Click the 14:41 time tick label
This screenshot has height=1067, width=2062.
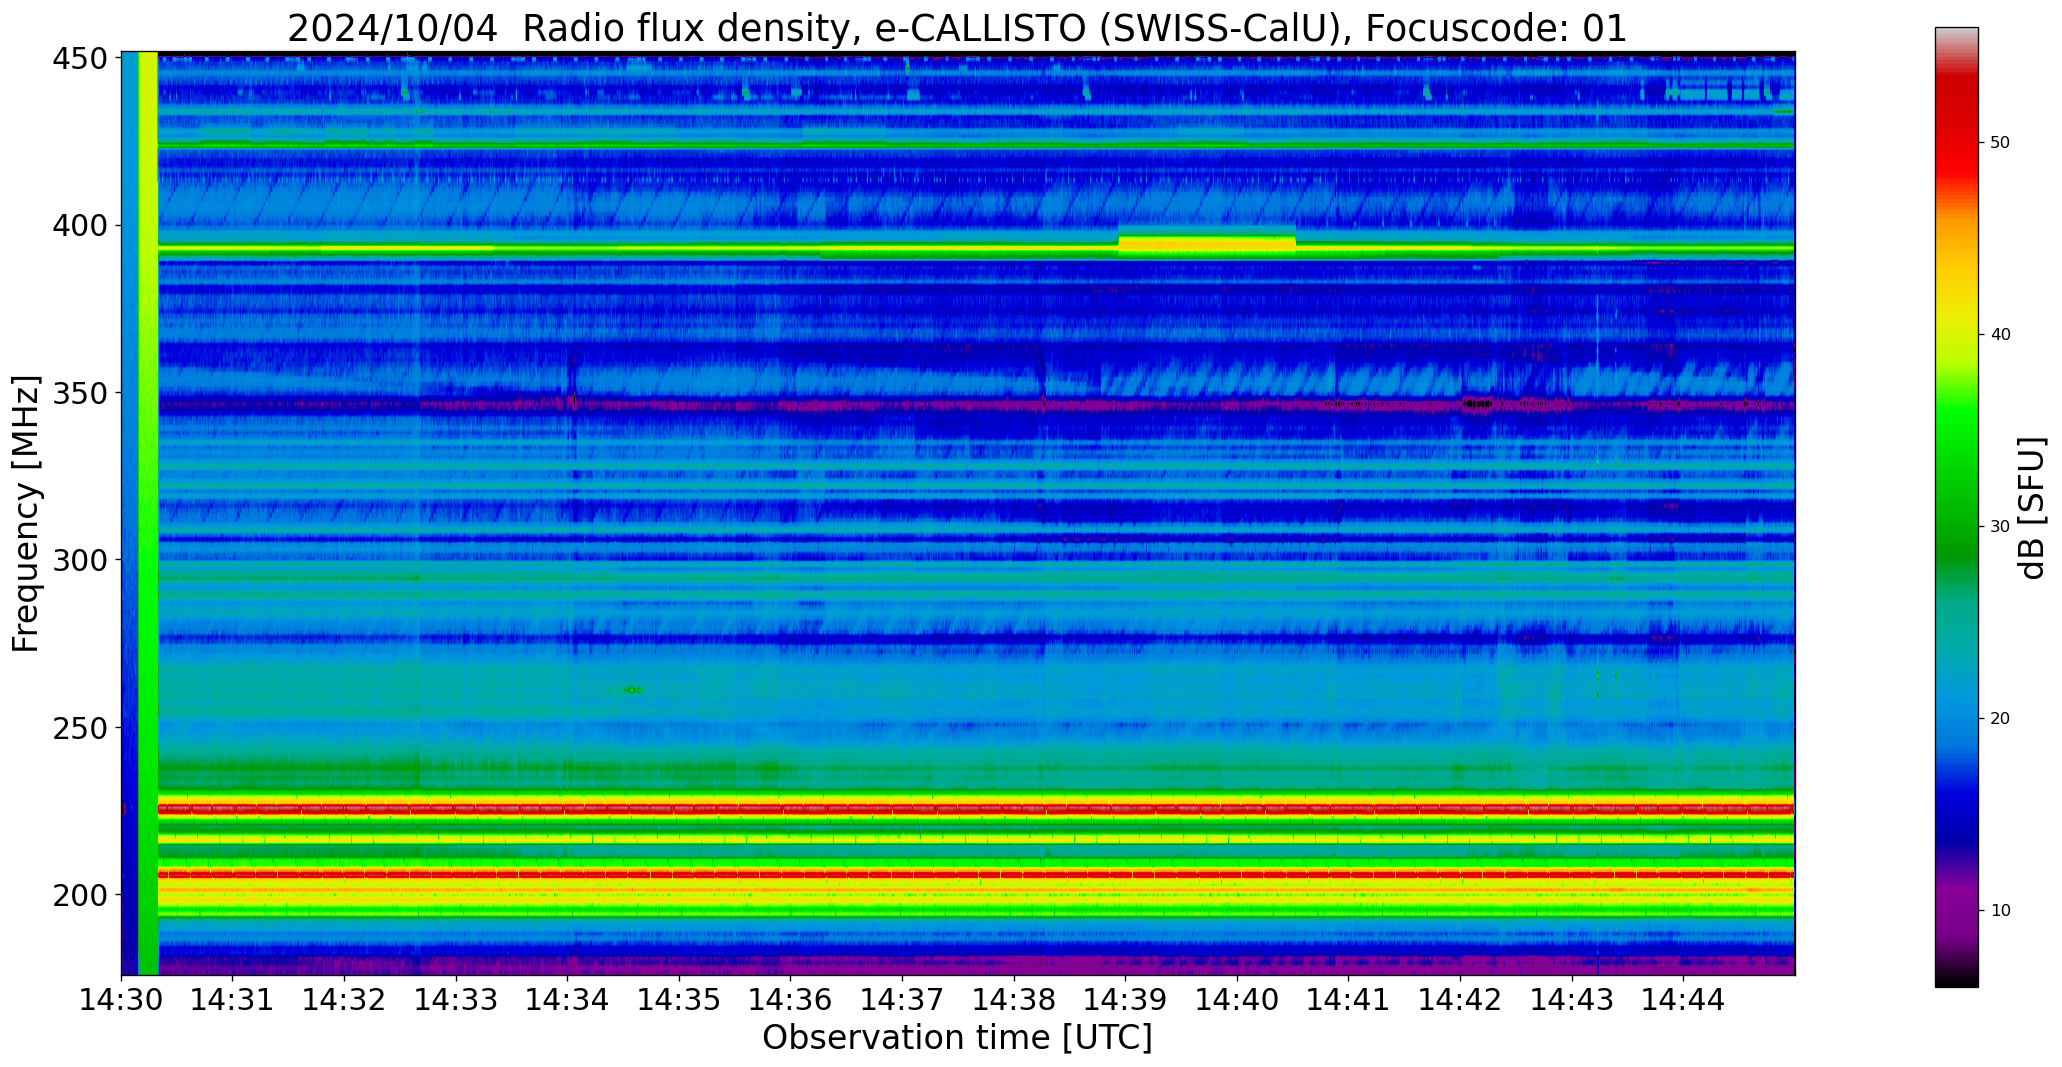[1348, 999]
